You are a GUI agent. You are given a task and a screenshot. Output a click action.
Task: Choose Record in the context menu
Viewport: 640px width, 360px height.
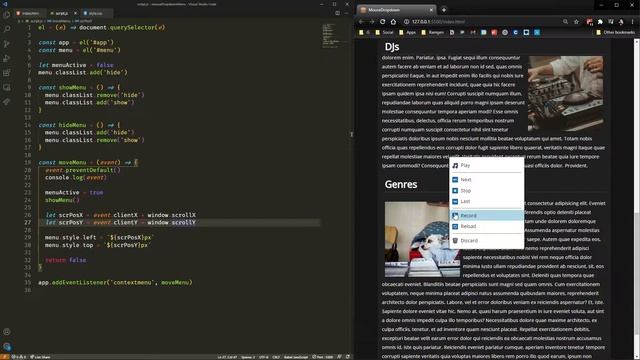(487, 216)
